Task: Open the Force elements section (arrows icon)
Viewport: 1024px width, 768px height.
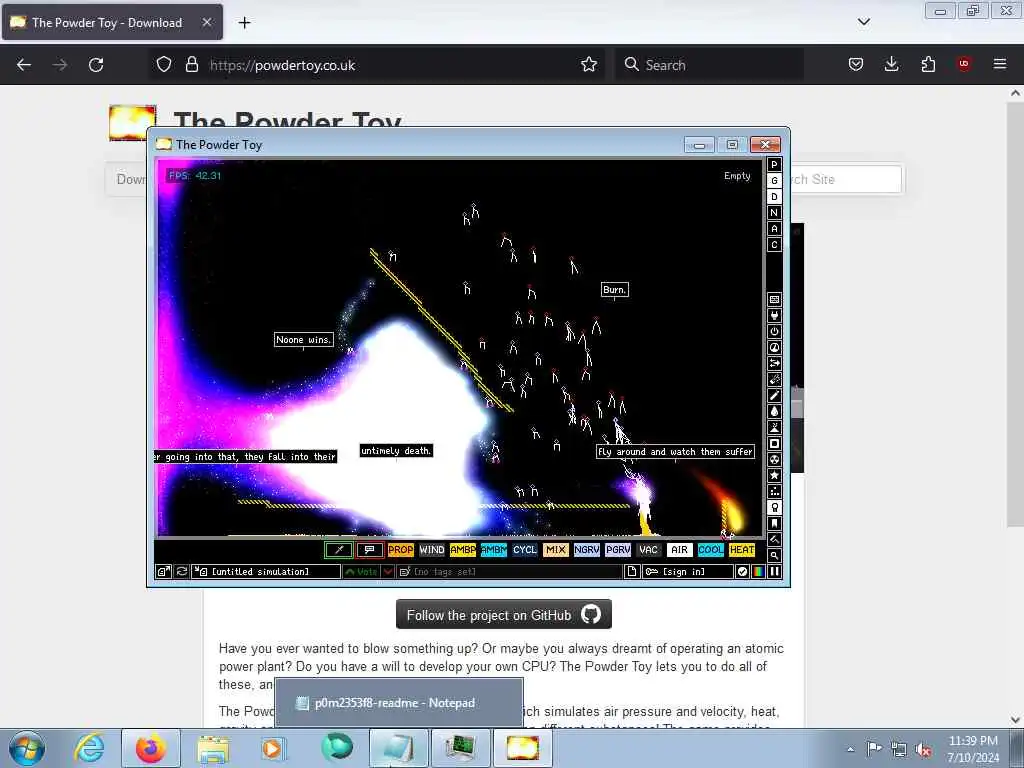Action: pos(774,364)
